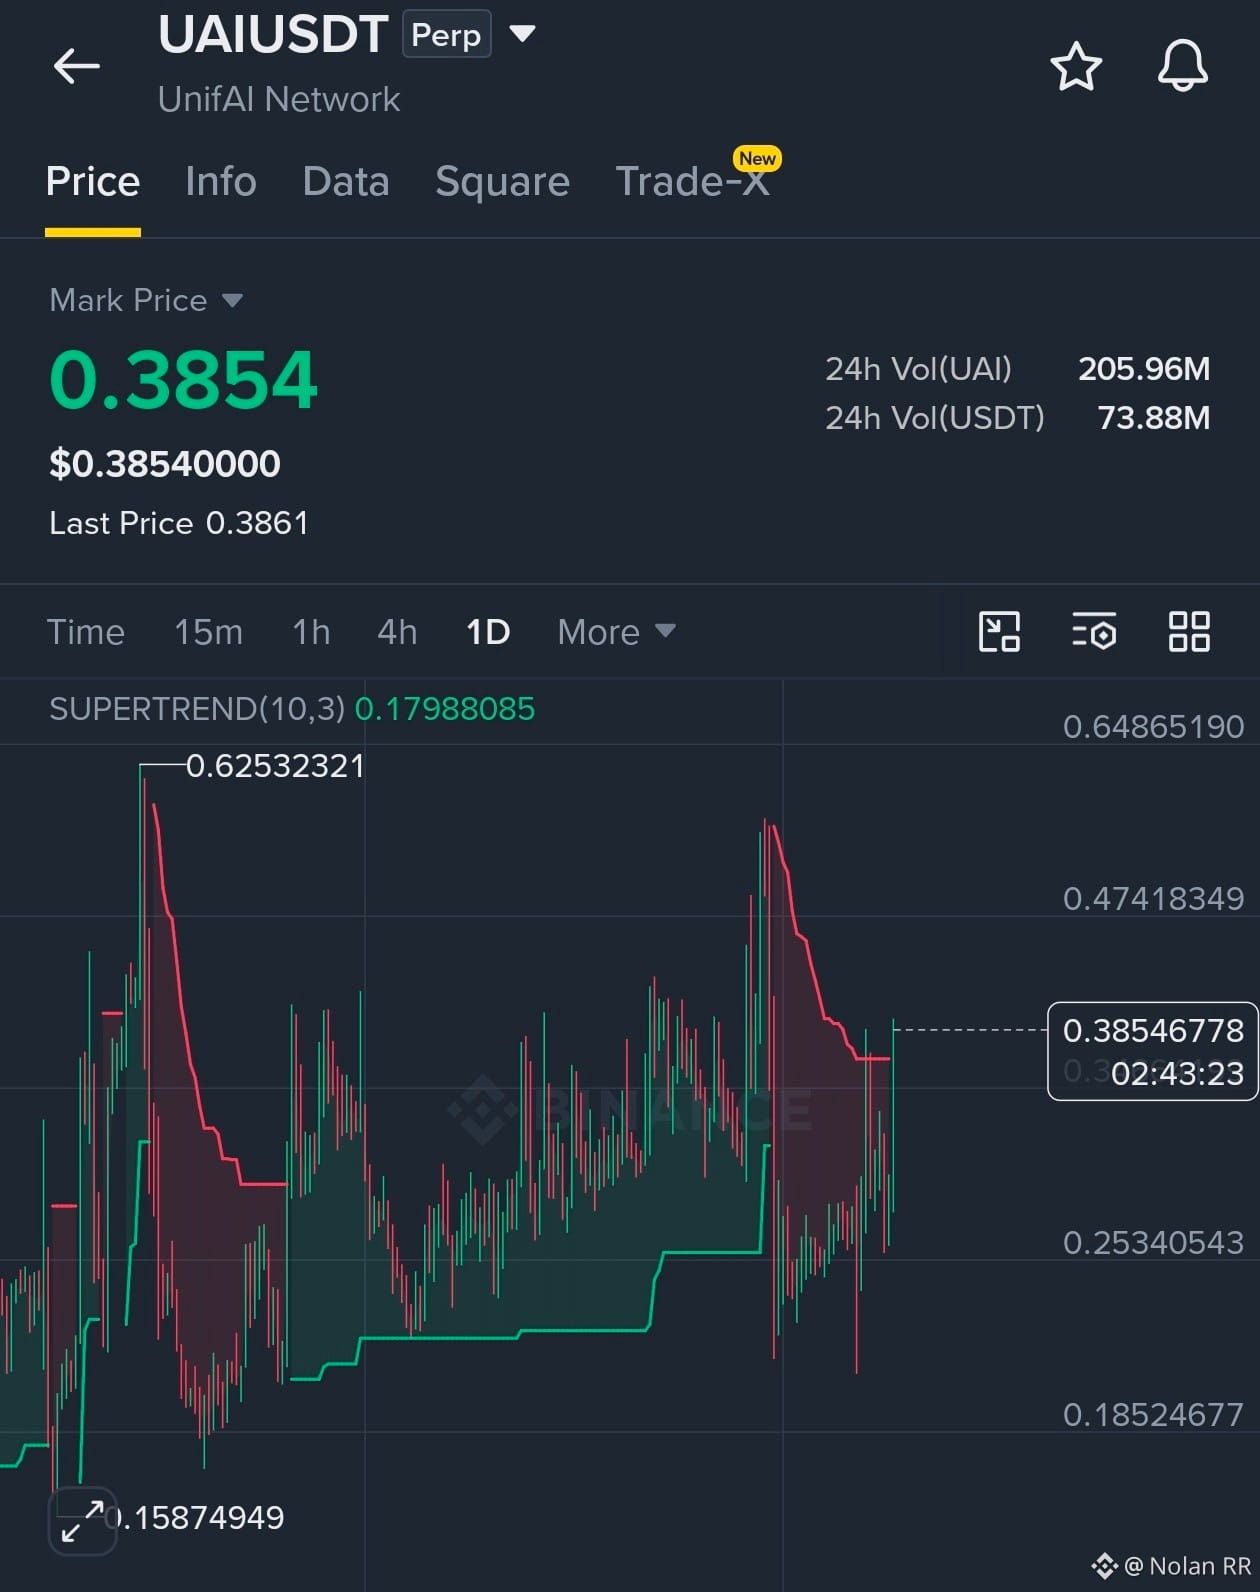Open price alerts via the bell icon

point(1183,66)
